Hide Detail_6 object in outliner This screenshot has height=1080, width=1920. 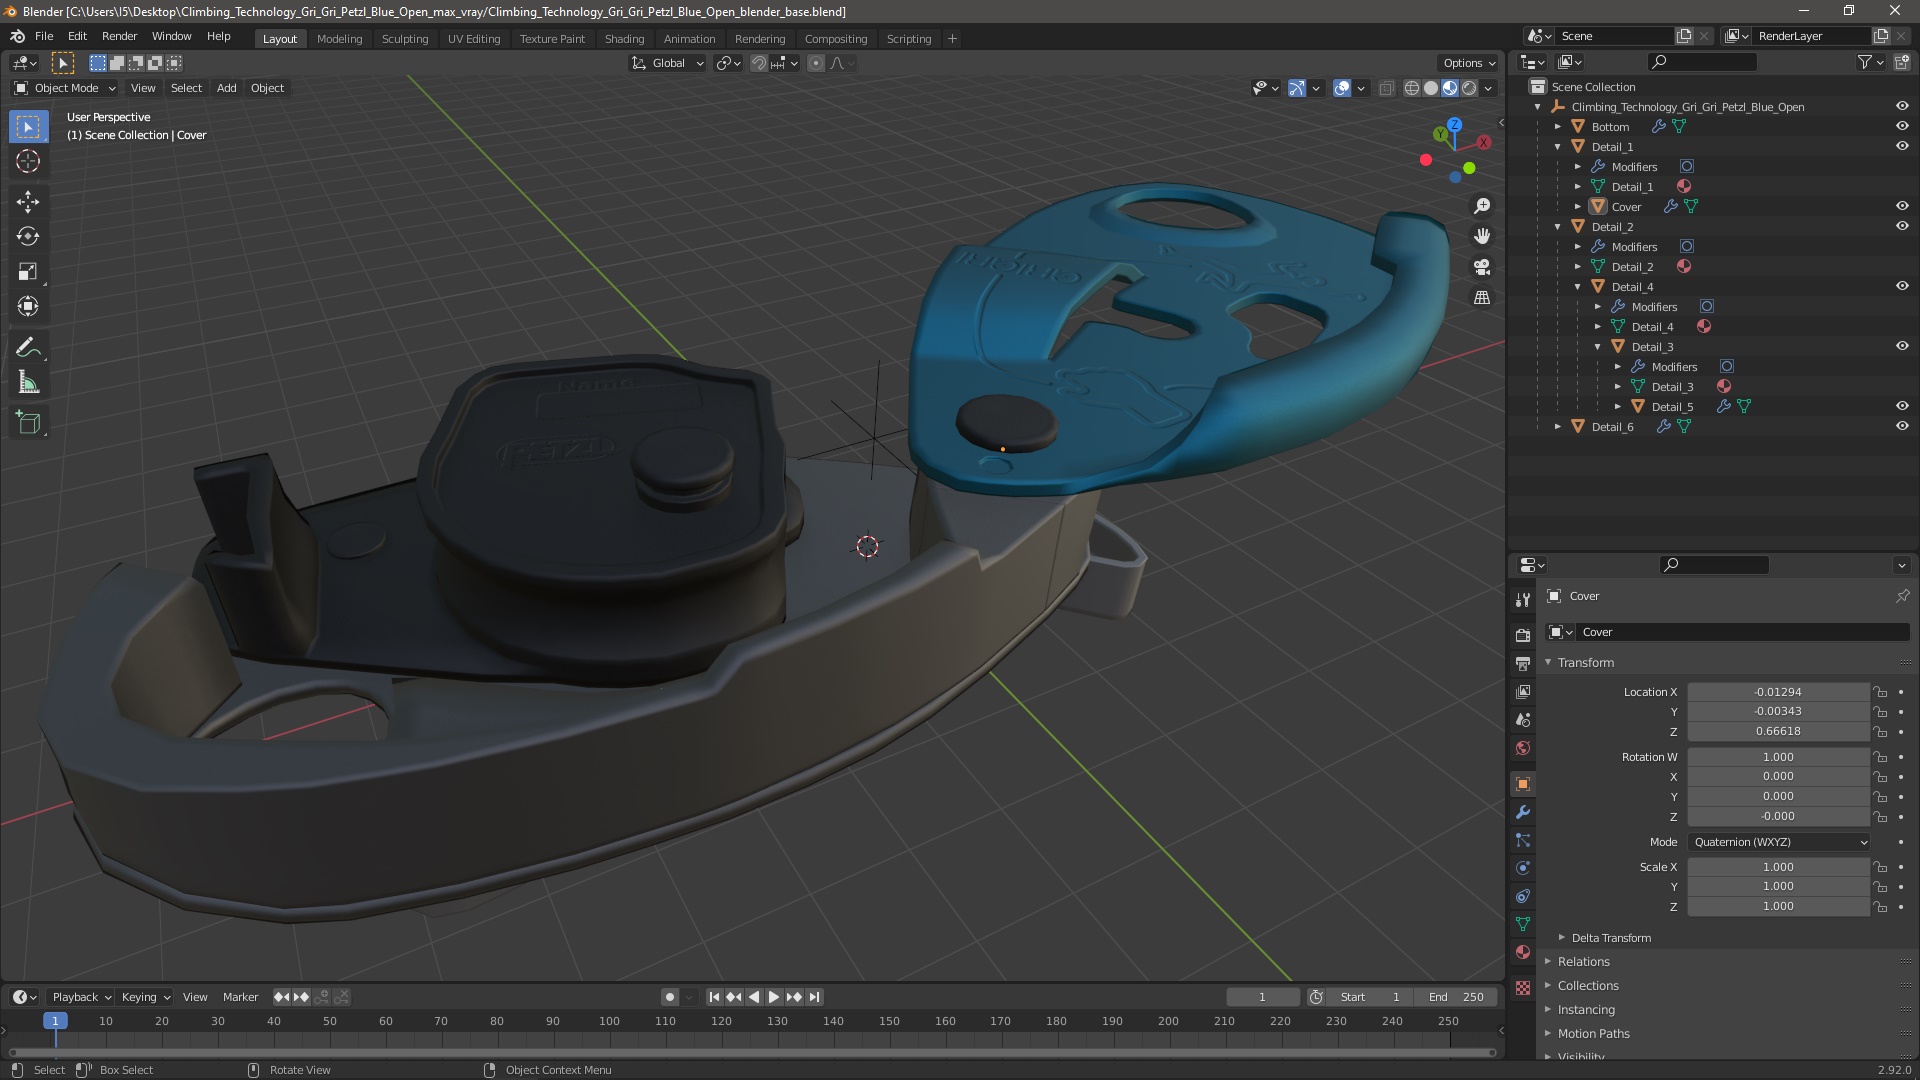(x=1902, y=426)
